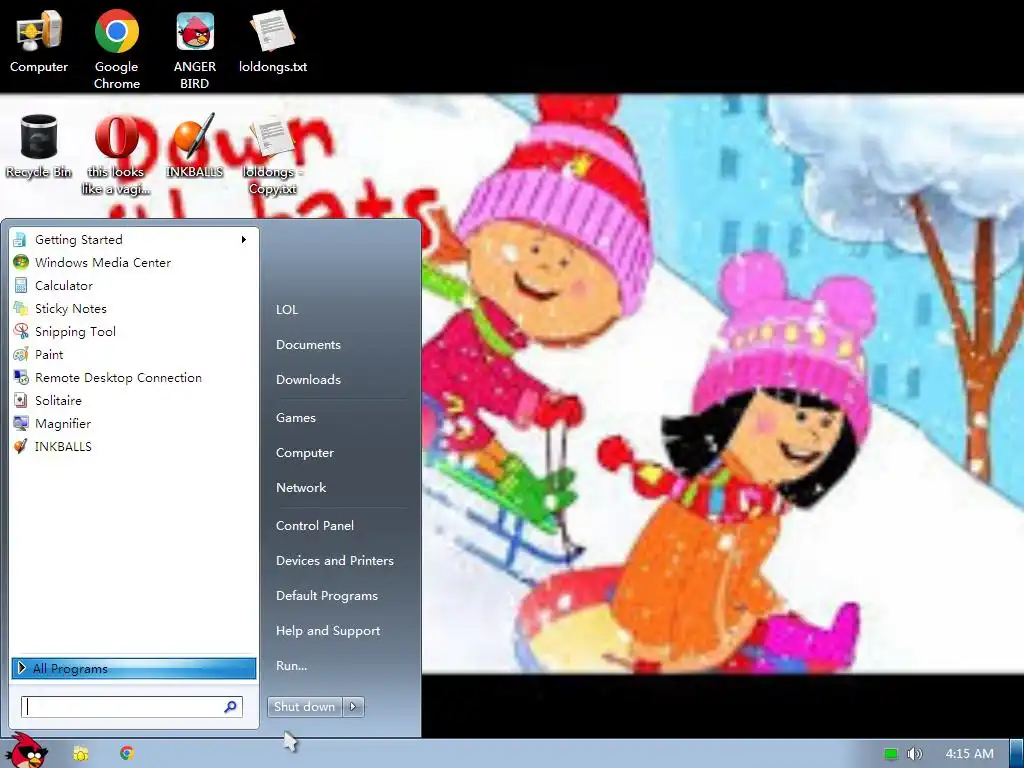Open Devices and Printers
This screenshot has height=768, width=1024.
pos(335,561)
